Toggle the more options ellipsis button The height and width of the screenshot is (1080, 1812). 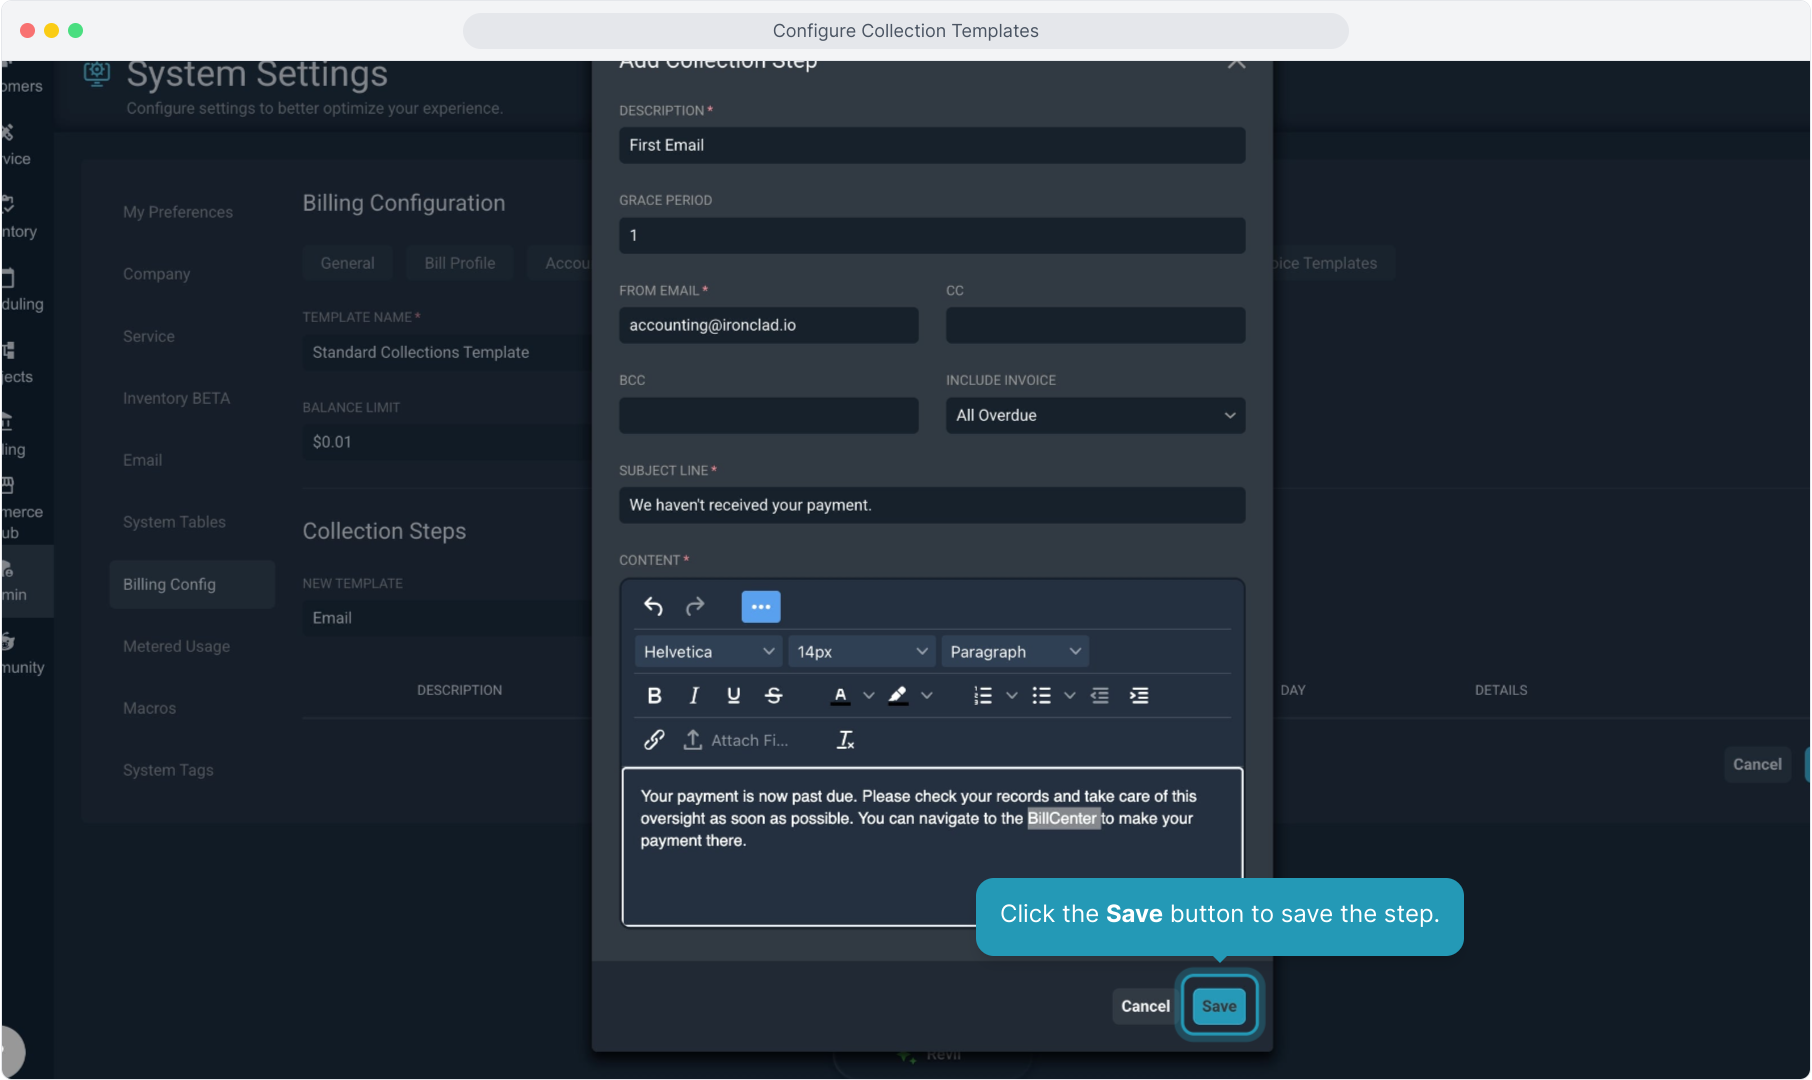pos(760,606)
